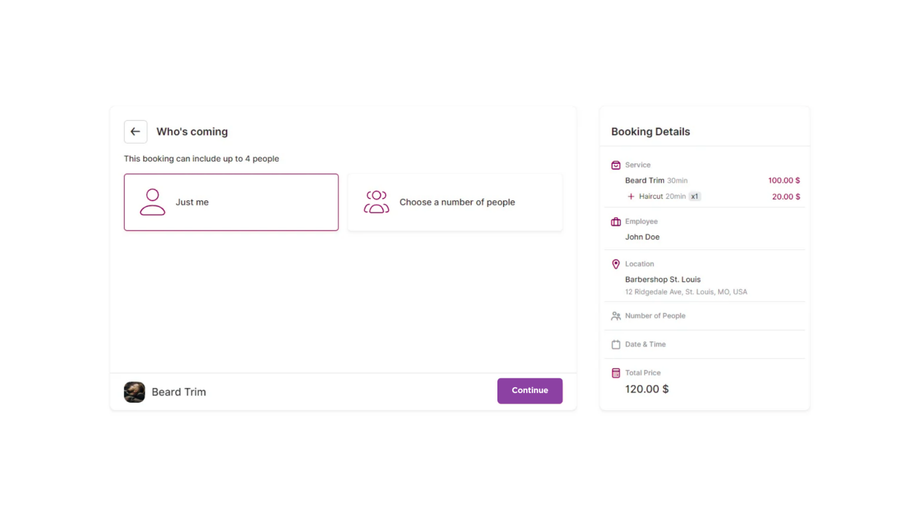Click the Date & Time calendar icon

[616, 344]
